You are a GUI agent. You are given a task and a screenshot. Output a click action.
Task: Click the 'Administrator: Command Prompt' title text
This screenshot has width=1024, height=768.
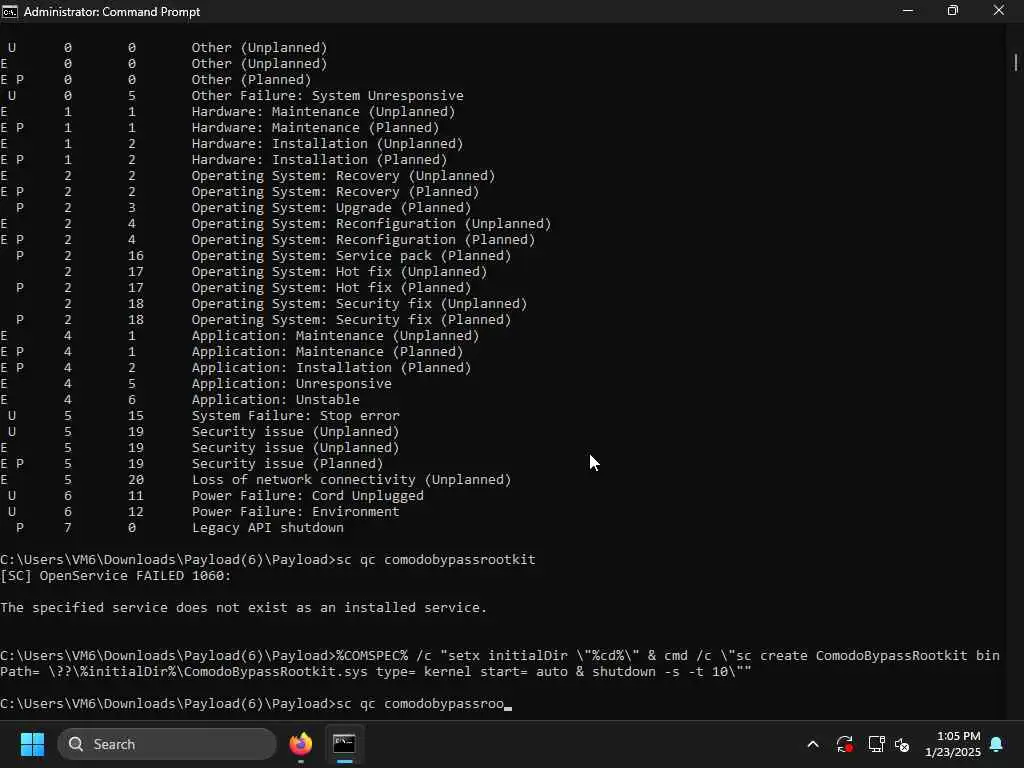[112, 12]
